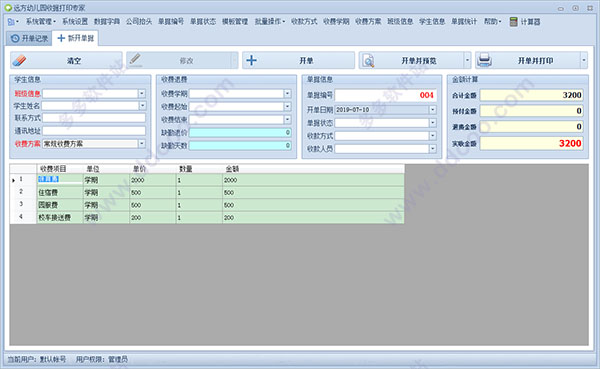Open the 单据统计 menu item
Screen dimensions: 600x369
coord(464,22)
